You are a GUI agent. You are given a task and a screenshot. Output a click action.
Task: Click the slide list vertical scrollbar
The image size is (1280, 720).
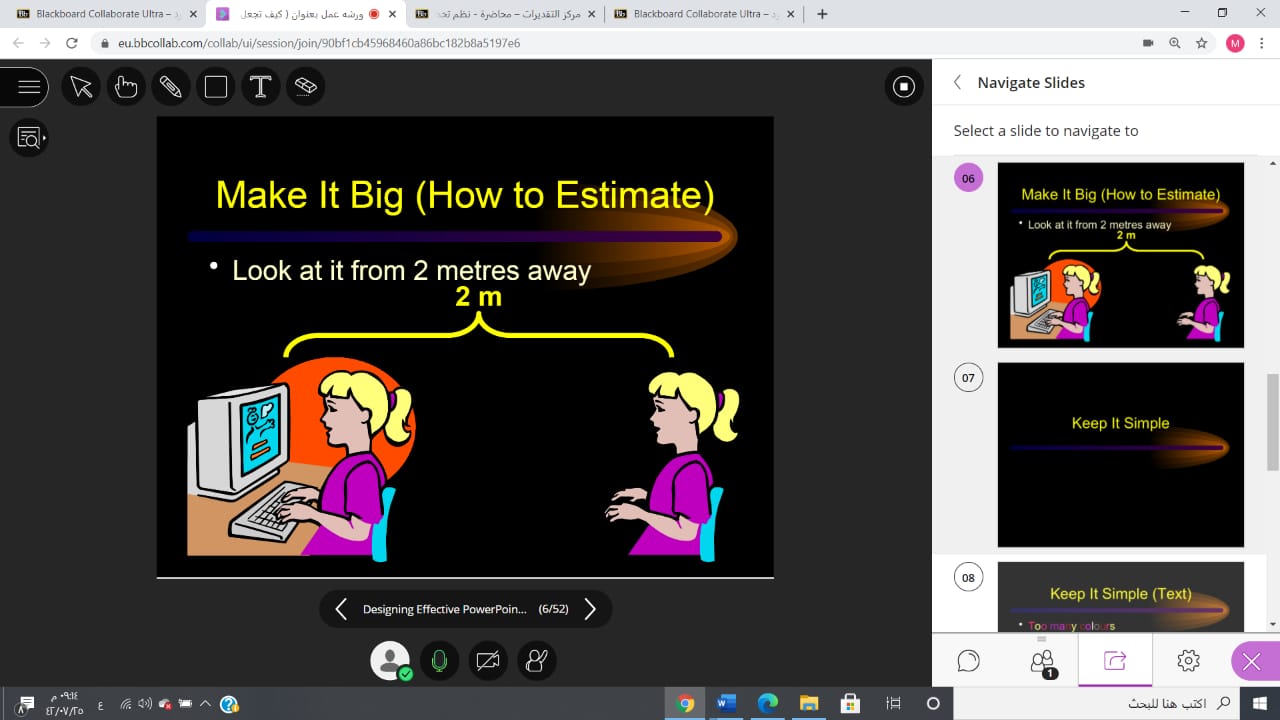1272,420
